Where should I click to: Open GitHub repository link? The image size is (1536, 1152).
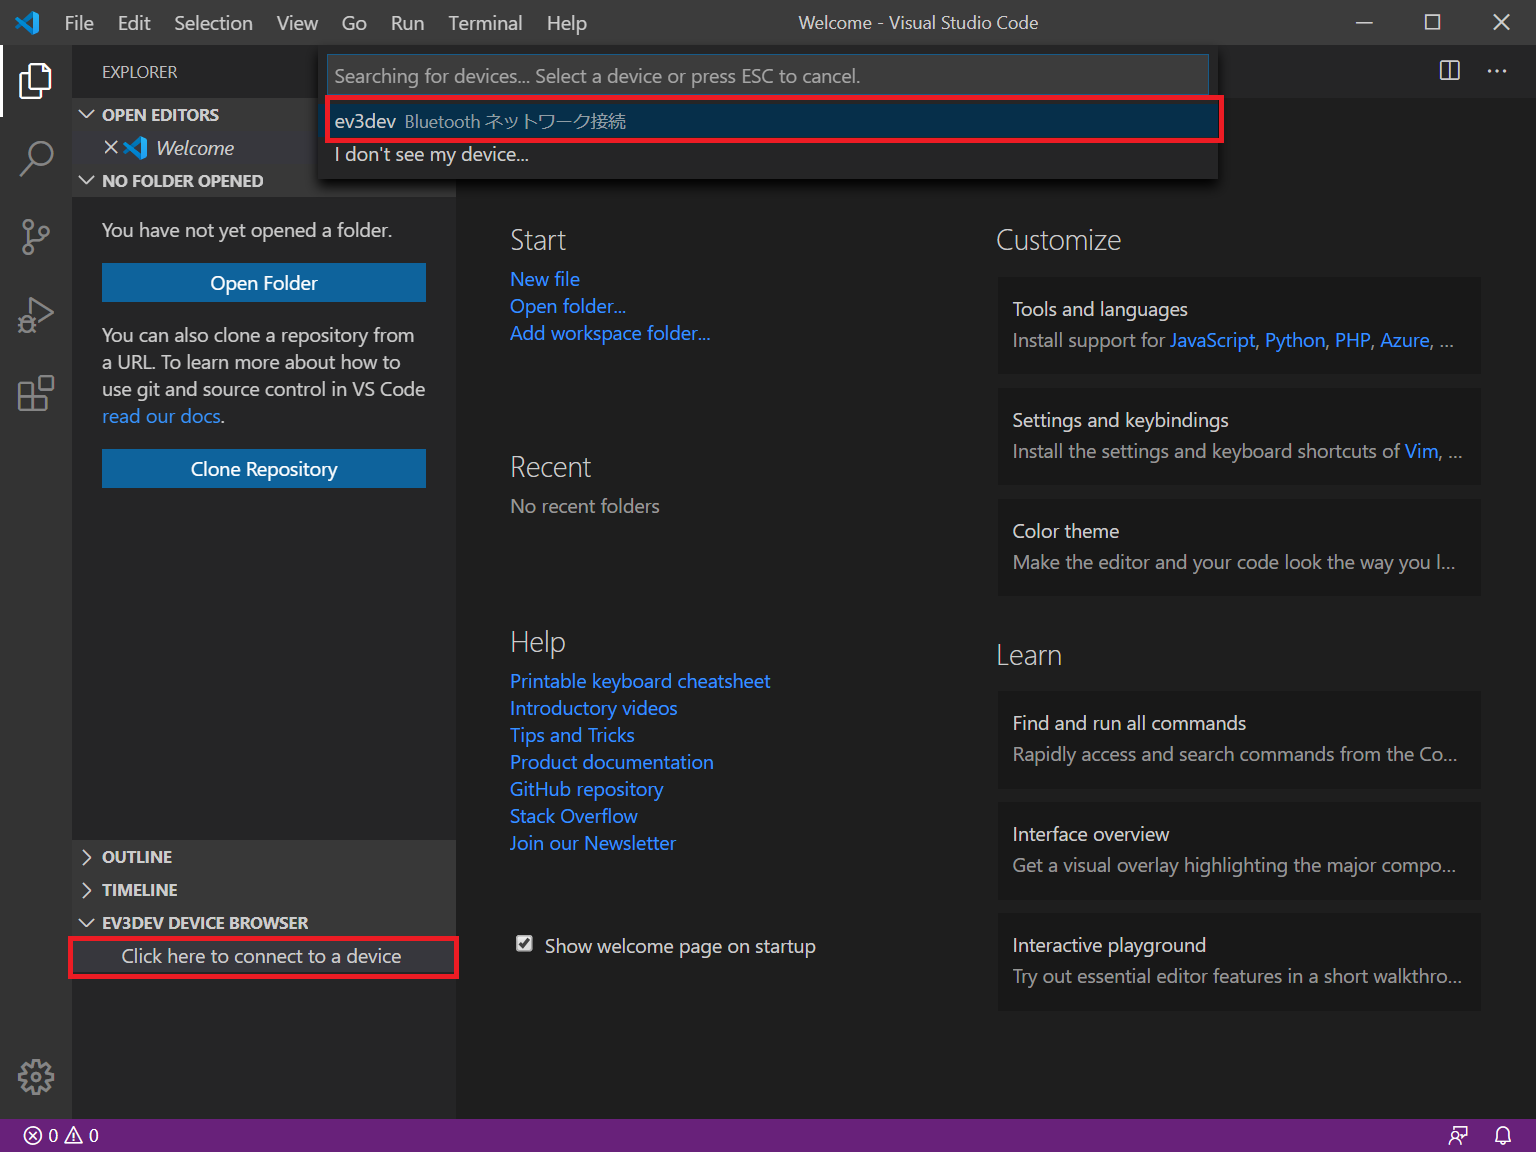click(587, 789)
